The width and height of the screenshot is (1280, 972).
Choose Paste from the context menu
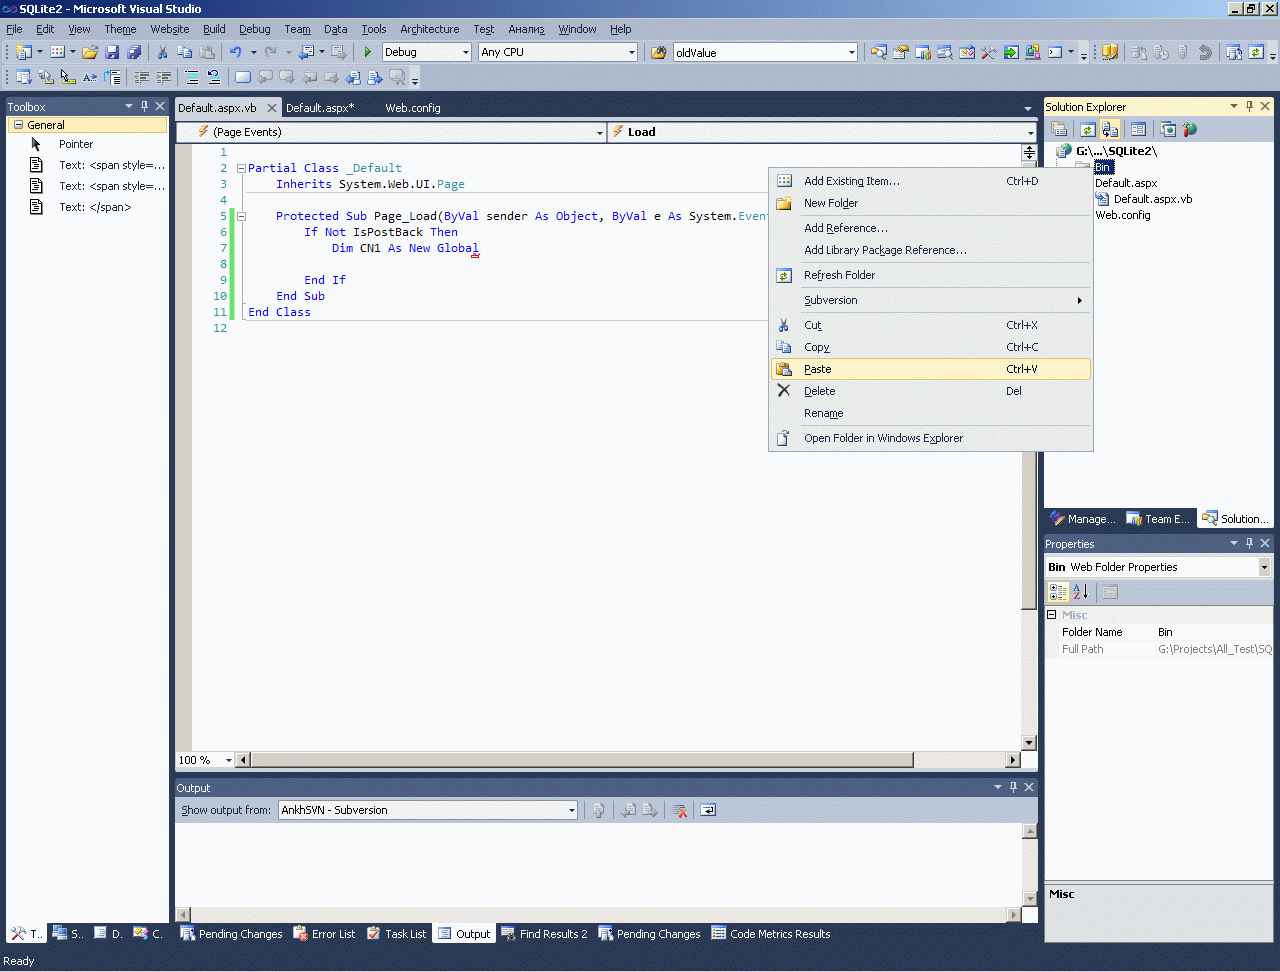point(818,369)
